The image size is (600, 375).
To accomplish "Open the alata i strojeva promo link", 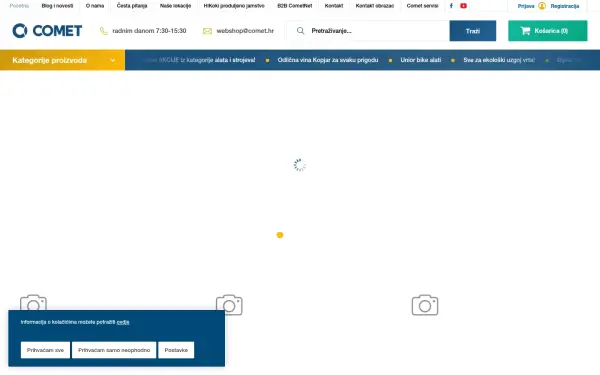I will coord(201,60).
